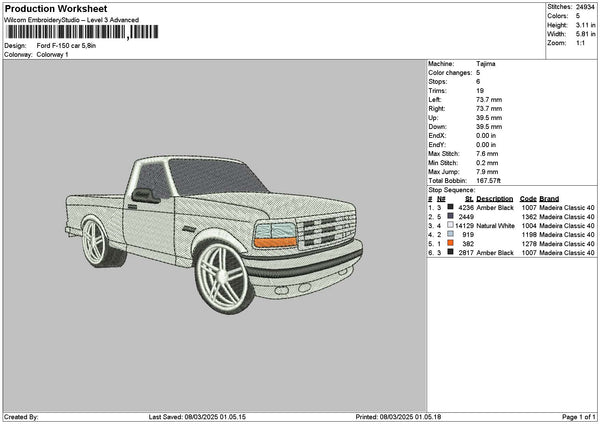Click the Machine value Tajima
The width and height of the screenshot is (600, 424).
click(485, 64)
